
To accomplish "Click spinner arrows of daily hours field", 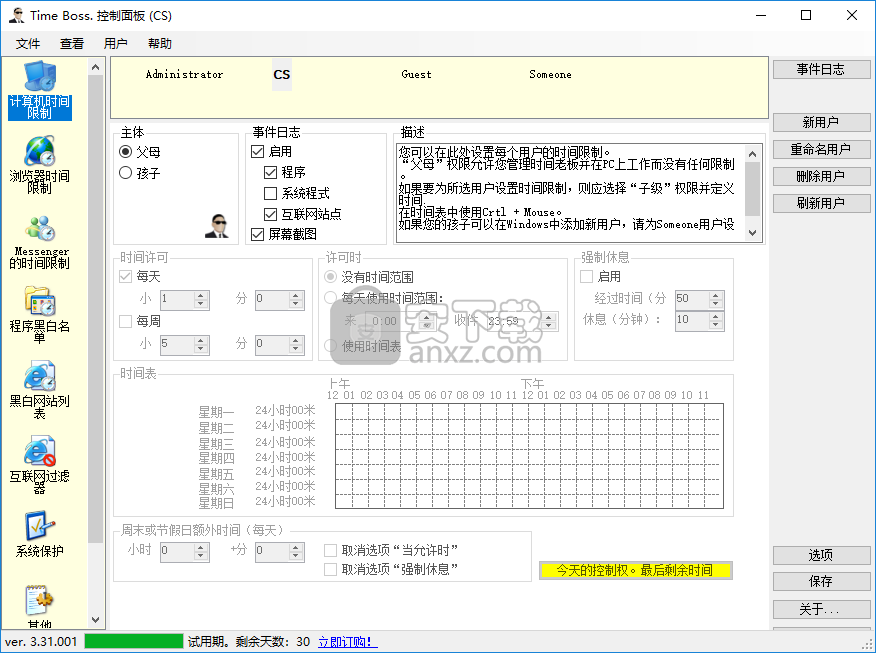I will pos(201,300).
